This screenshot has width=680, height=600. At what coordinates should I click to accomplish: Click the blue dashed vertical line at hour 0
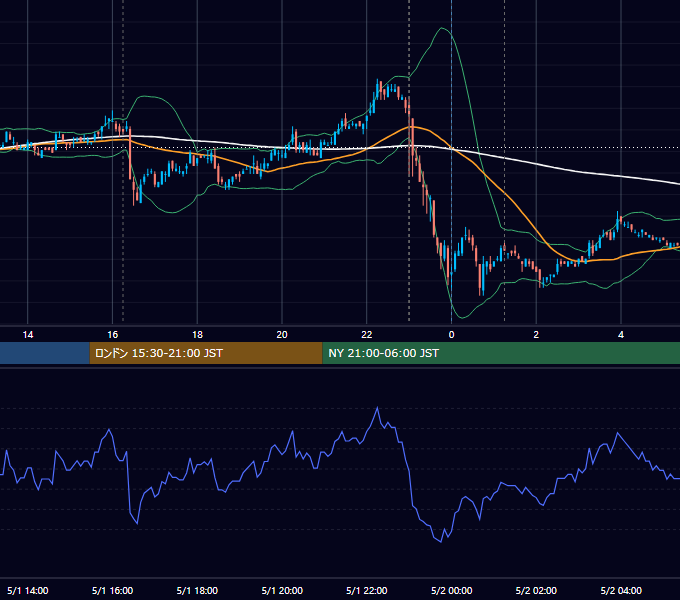pos(451,160)
